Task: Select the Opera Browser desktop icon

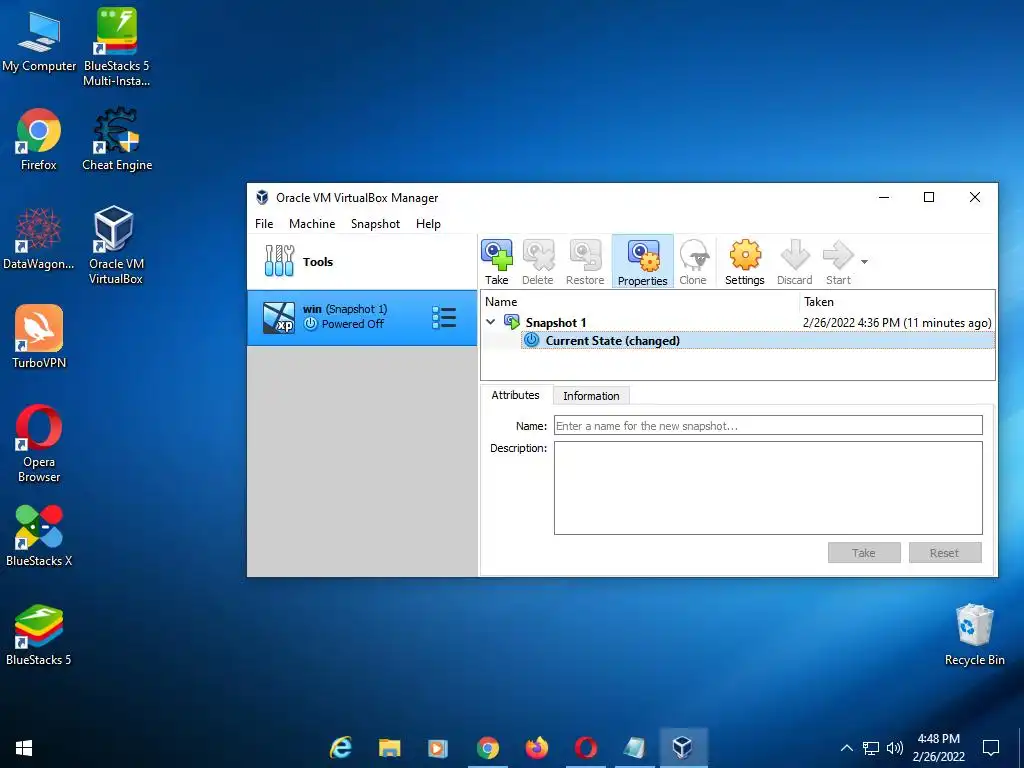Action: (x=39, y=444)
